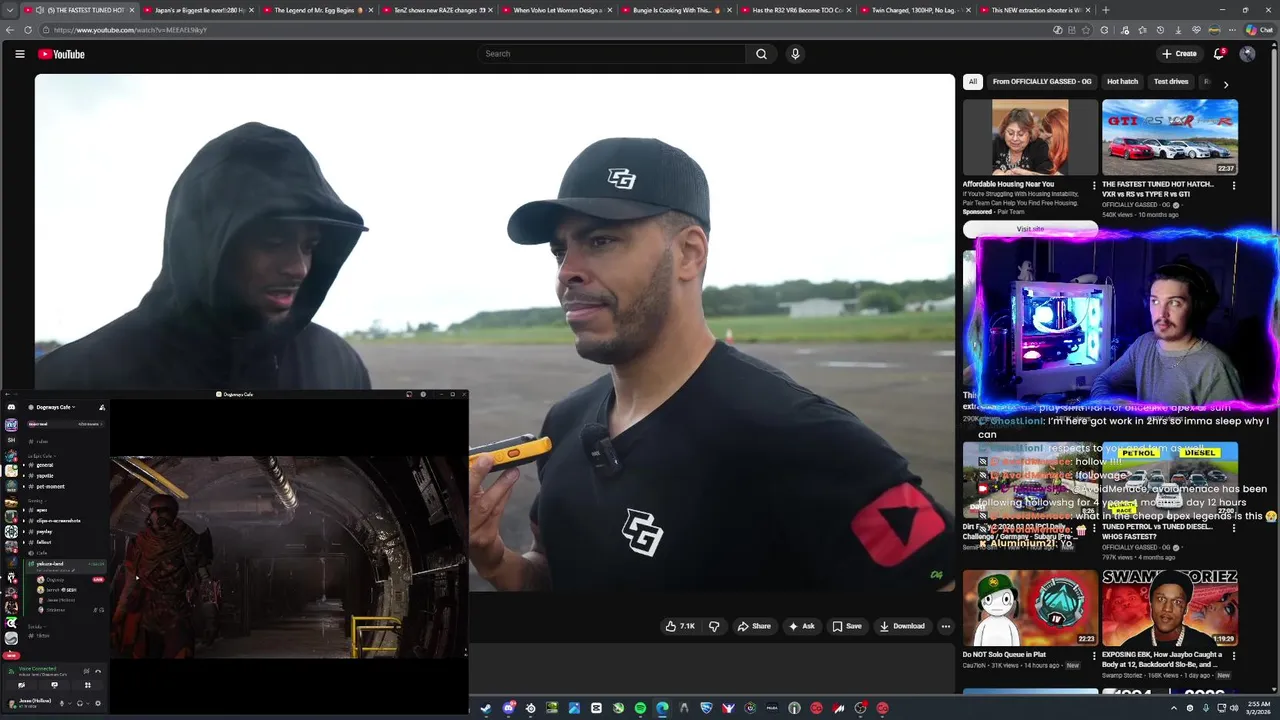Toggle Discord headphone deafen
Viewport: 1280px width, 720px height.
(x=80, y=703)
